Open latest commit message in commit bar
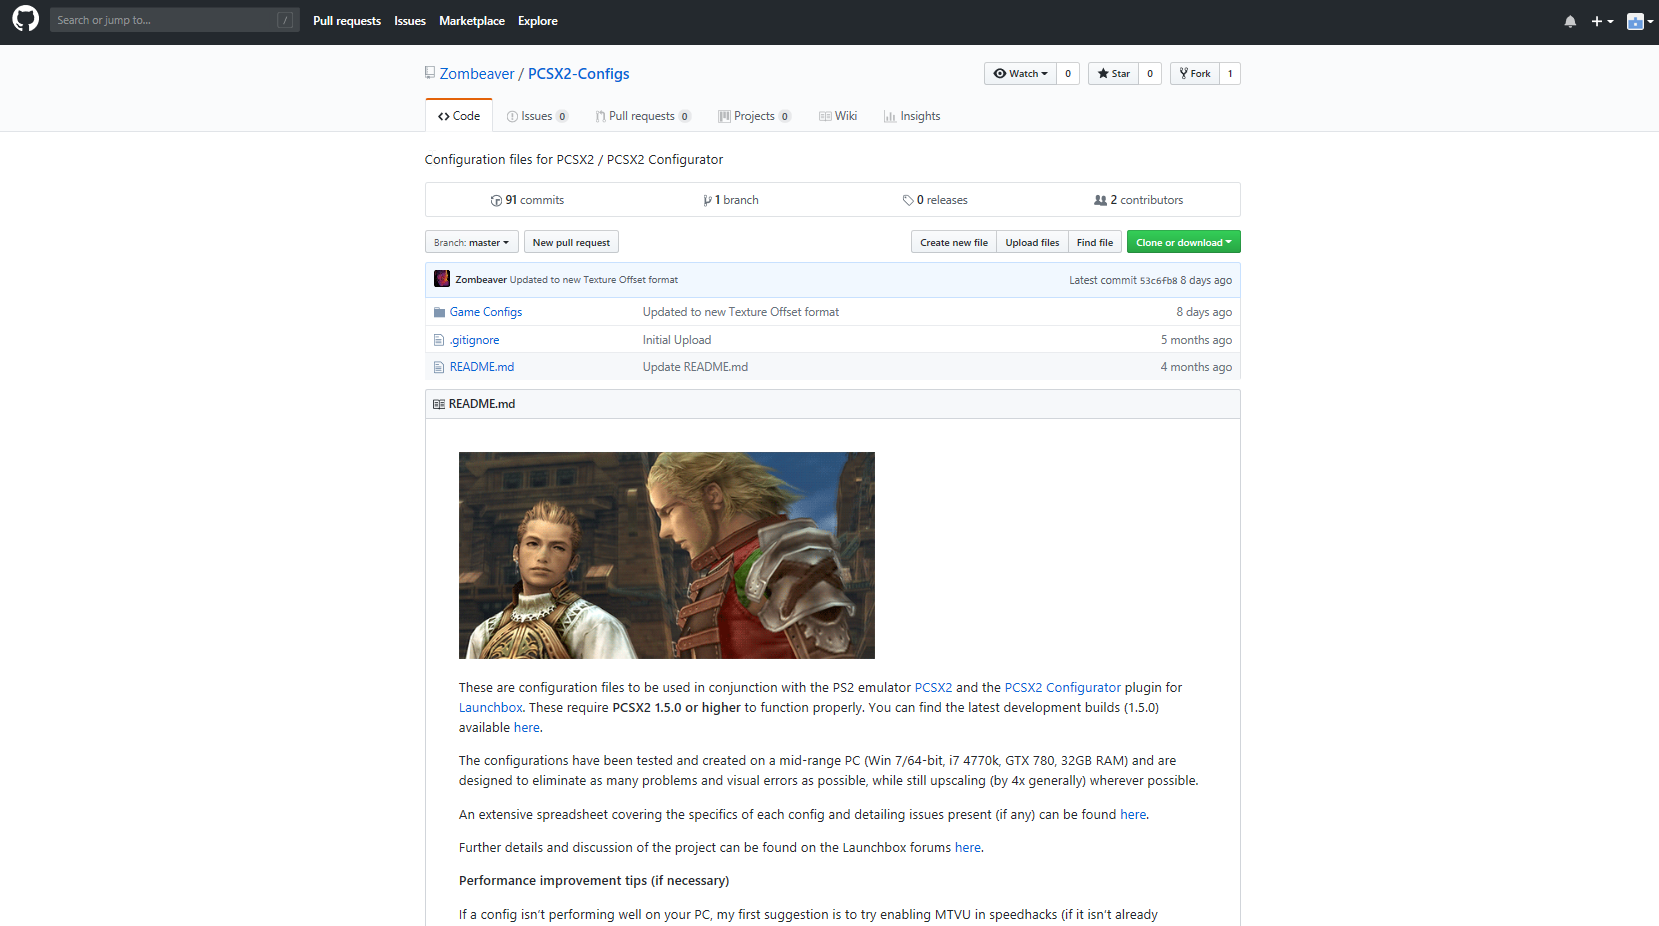The width and height of the screenshot is (1659, 926). click(594, 280)
